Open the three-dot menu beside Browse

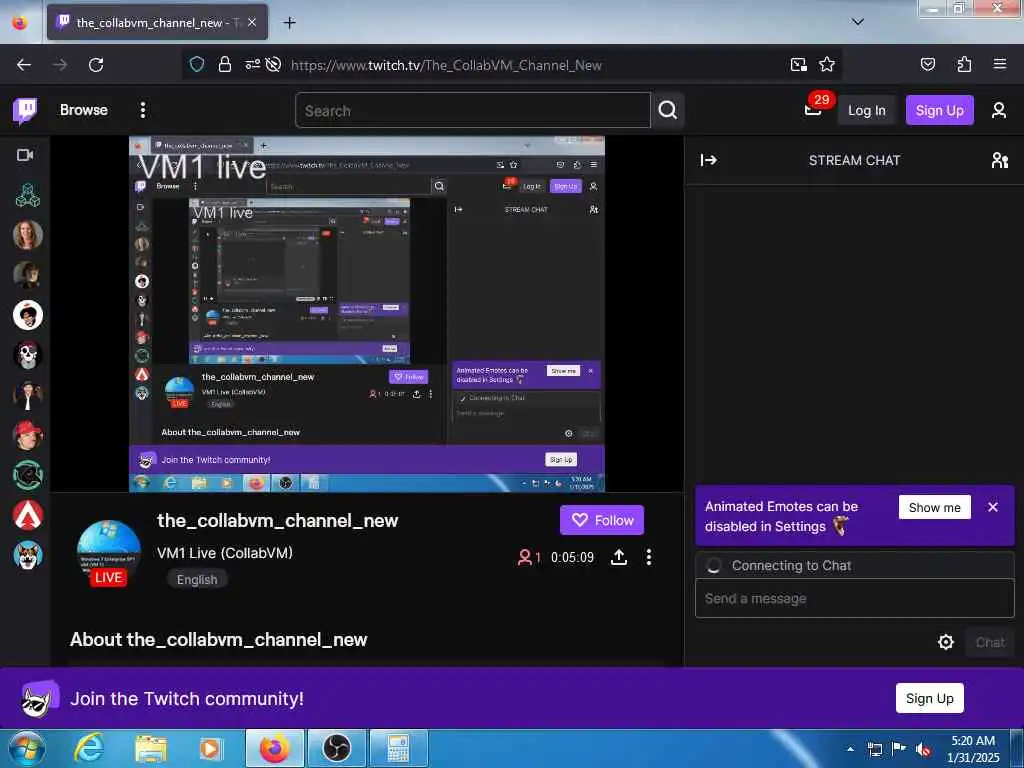pos(142,110)
